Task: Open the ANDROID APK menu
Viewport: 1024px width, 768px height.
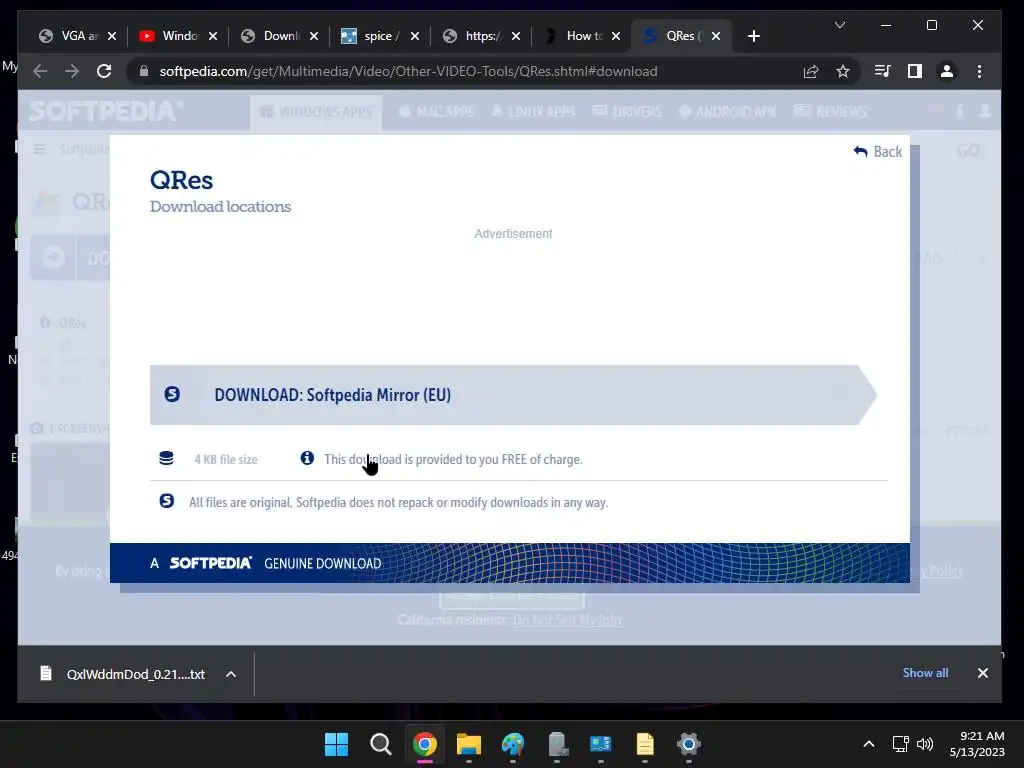Action: pyautogui.click(x=728, y=112)
